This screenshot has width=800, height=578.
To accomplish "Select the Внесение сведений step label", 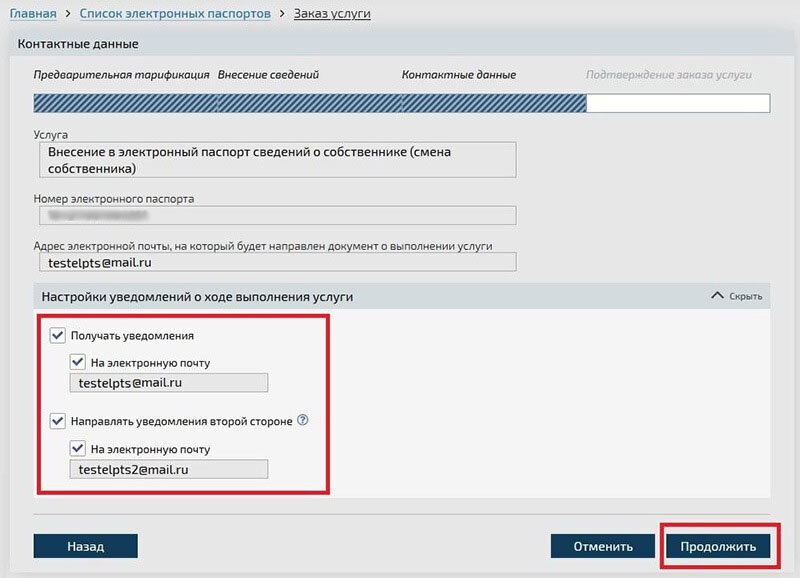I will tap(268, 74).
